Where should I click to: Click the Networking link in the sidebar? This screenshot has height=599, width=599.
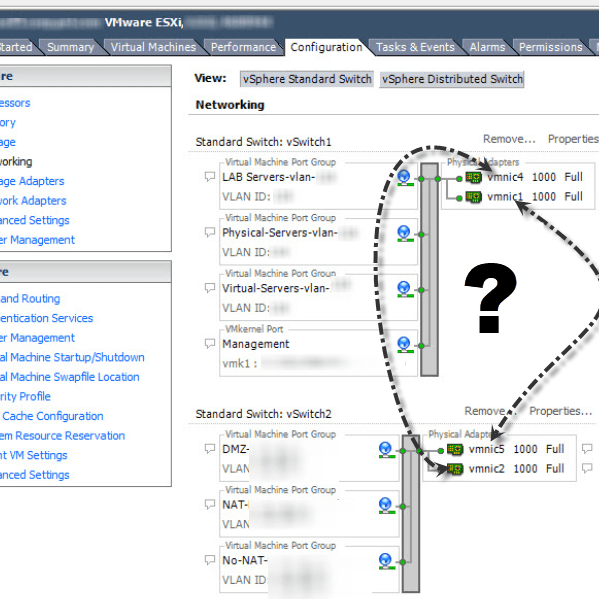coord(16,162)
